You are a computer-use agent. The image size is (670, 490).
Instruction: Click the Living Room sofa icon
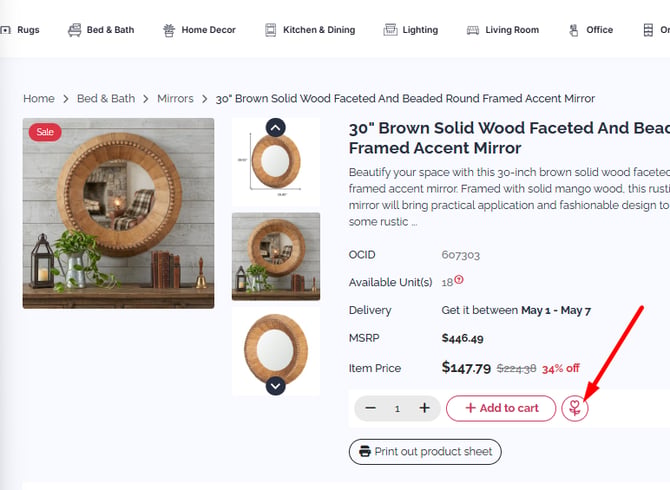click(x=473, y=30)
